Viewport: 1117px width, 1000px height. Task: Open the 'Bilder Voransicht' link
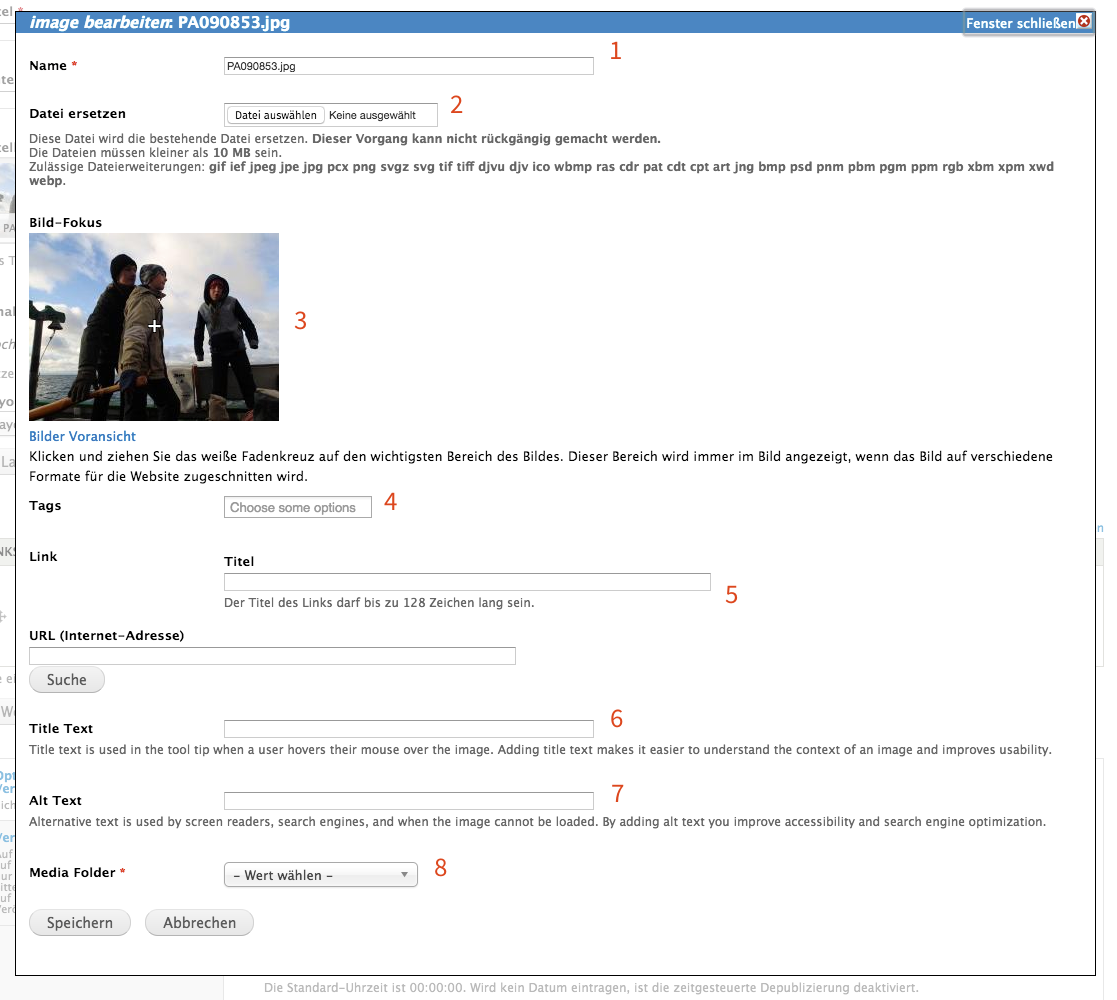(82, 436)
